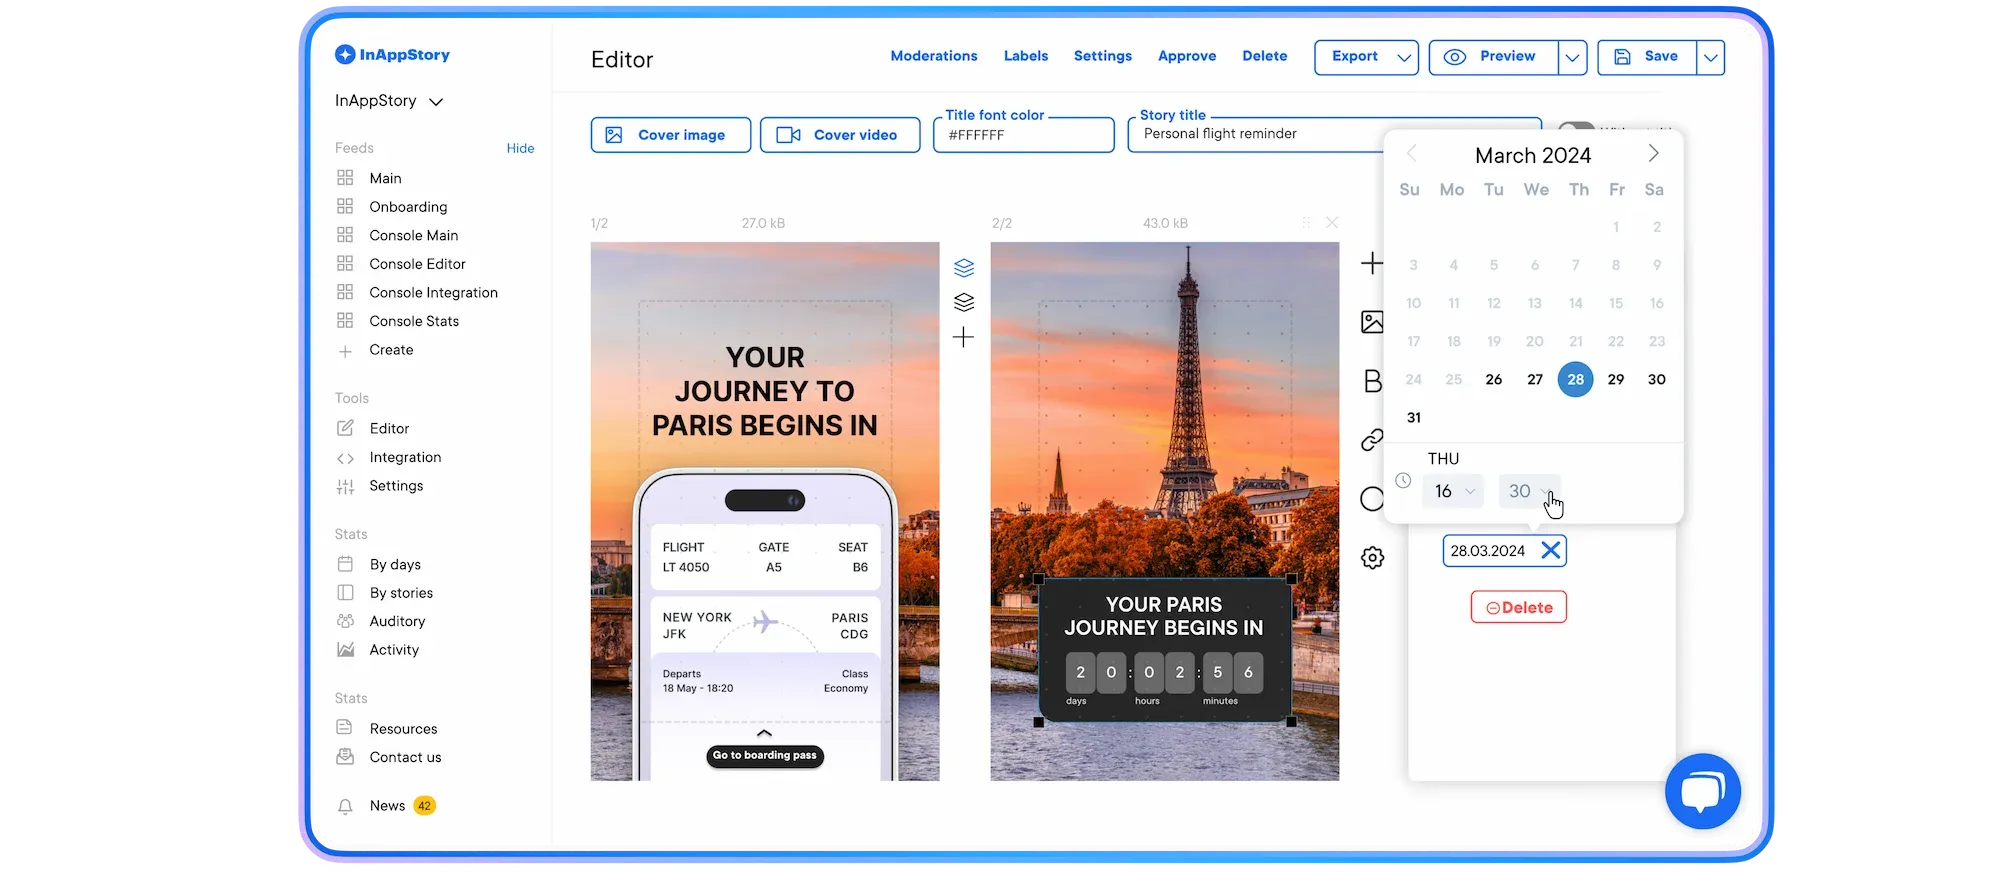Image resolution: width=2010 pixels, height=881 pixels.
Task: Select March 29 in the calendar
Action: click(1616, 379)
